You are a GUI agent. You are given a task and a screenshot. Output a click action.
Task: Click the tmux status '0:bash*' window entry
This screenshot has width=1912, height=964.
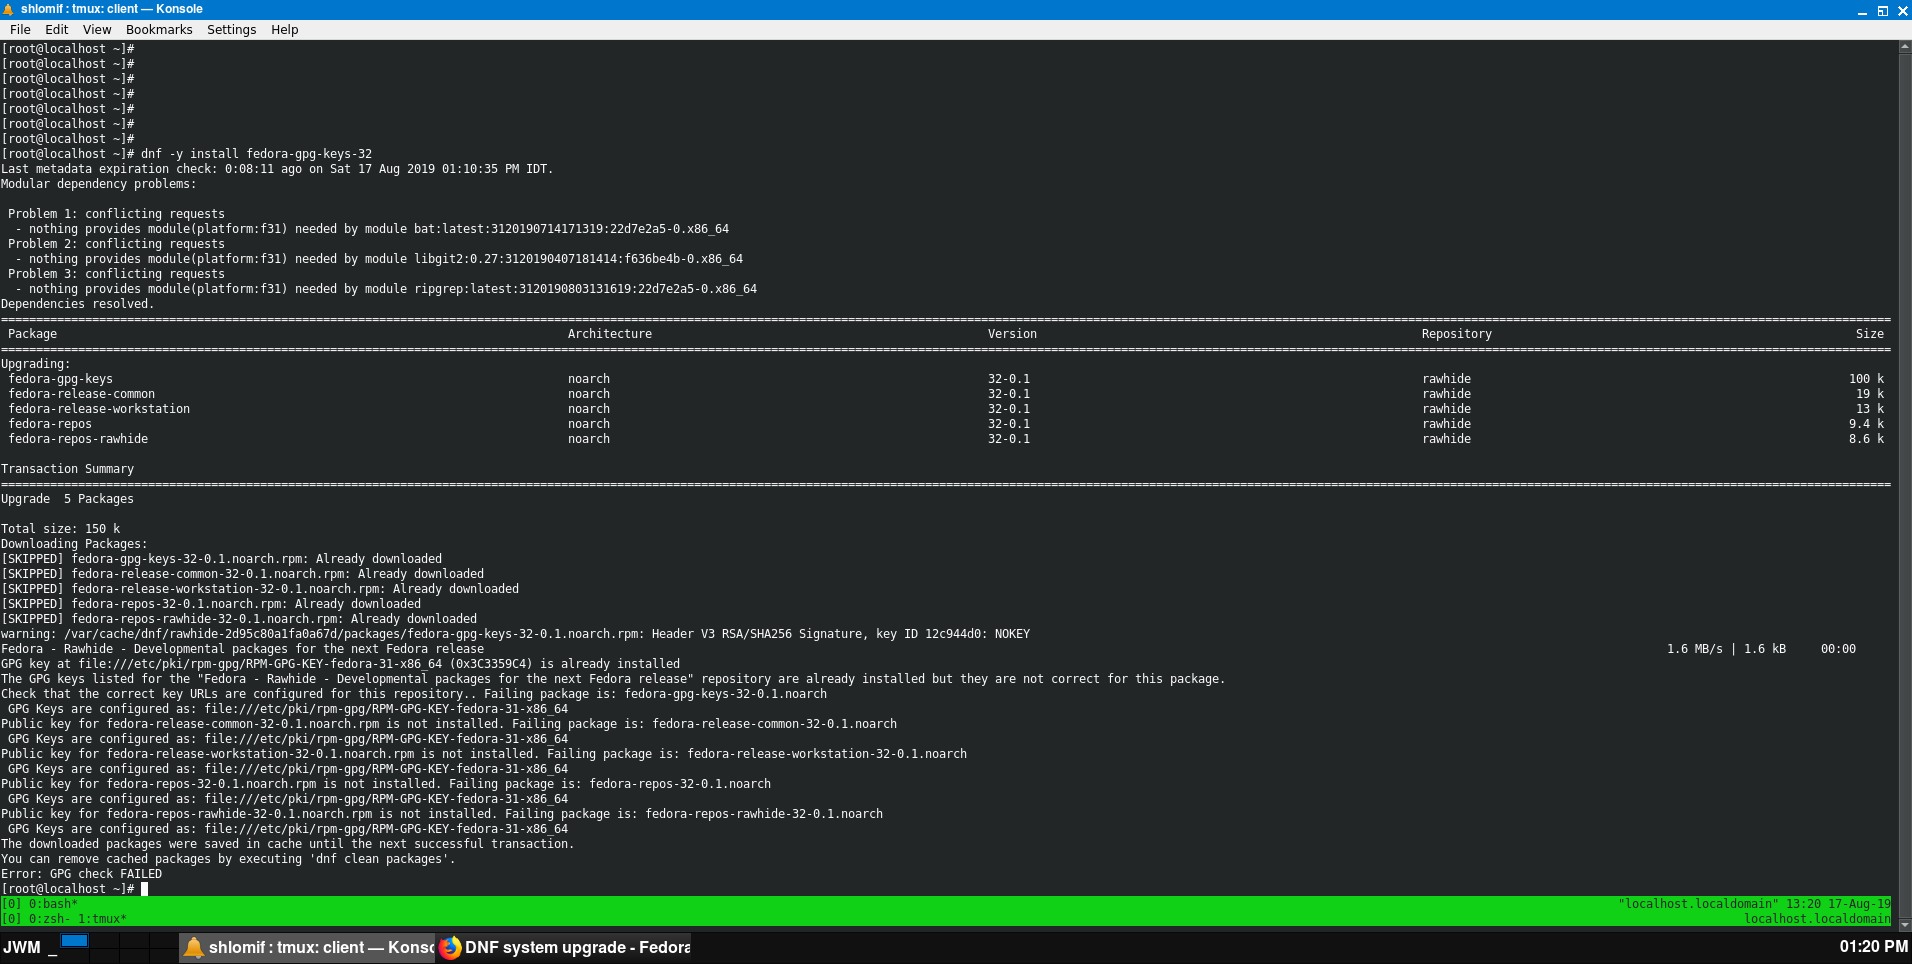pos(53,904)
